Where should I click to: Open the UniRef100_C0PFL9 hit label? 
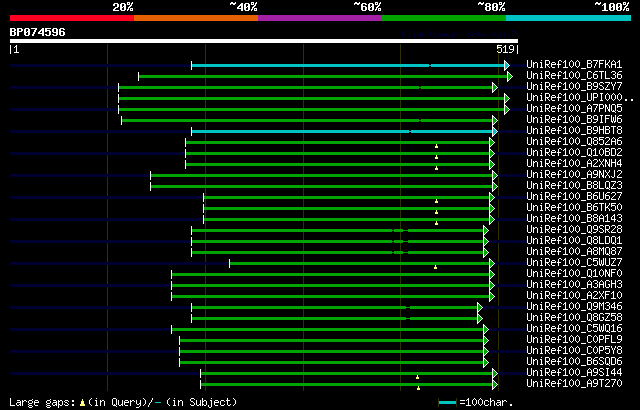click(574, 340)
